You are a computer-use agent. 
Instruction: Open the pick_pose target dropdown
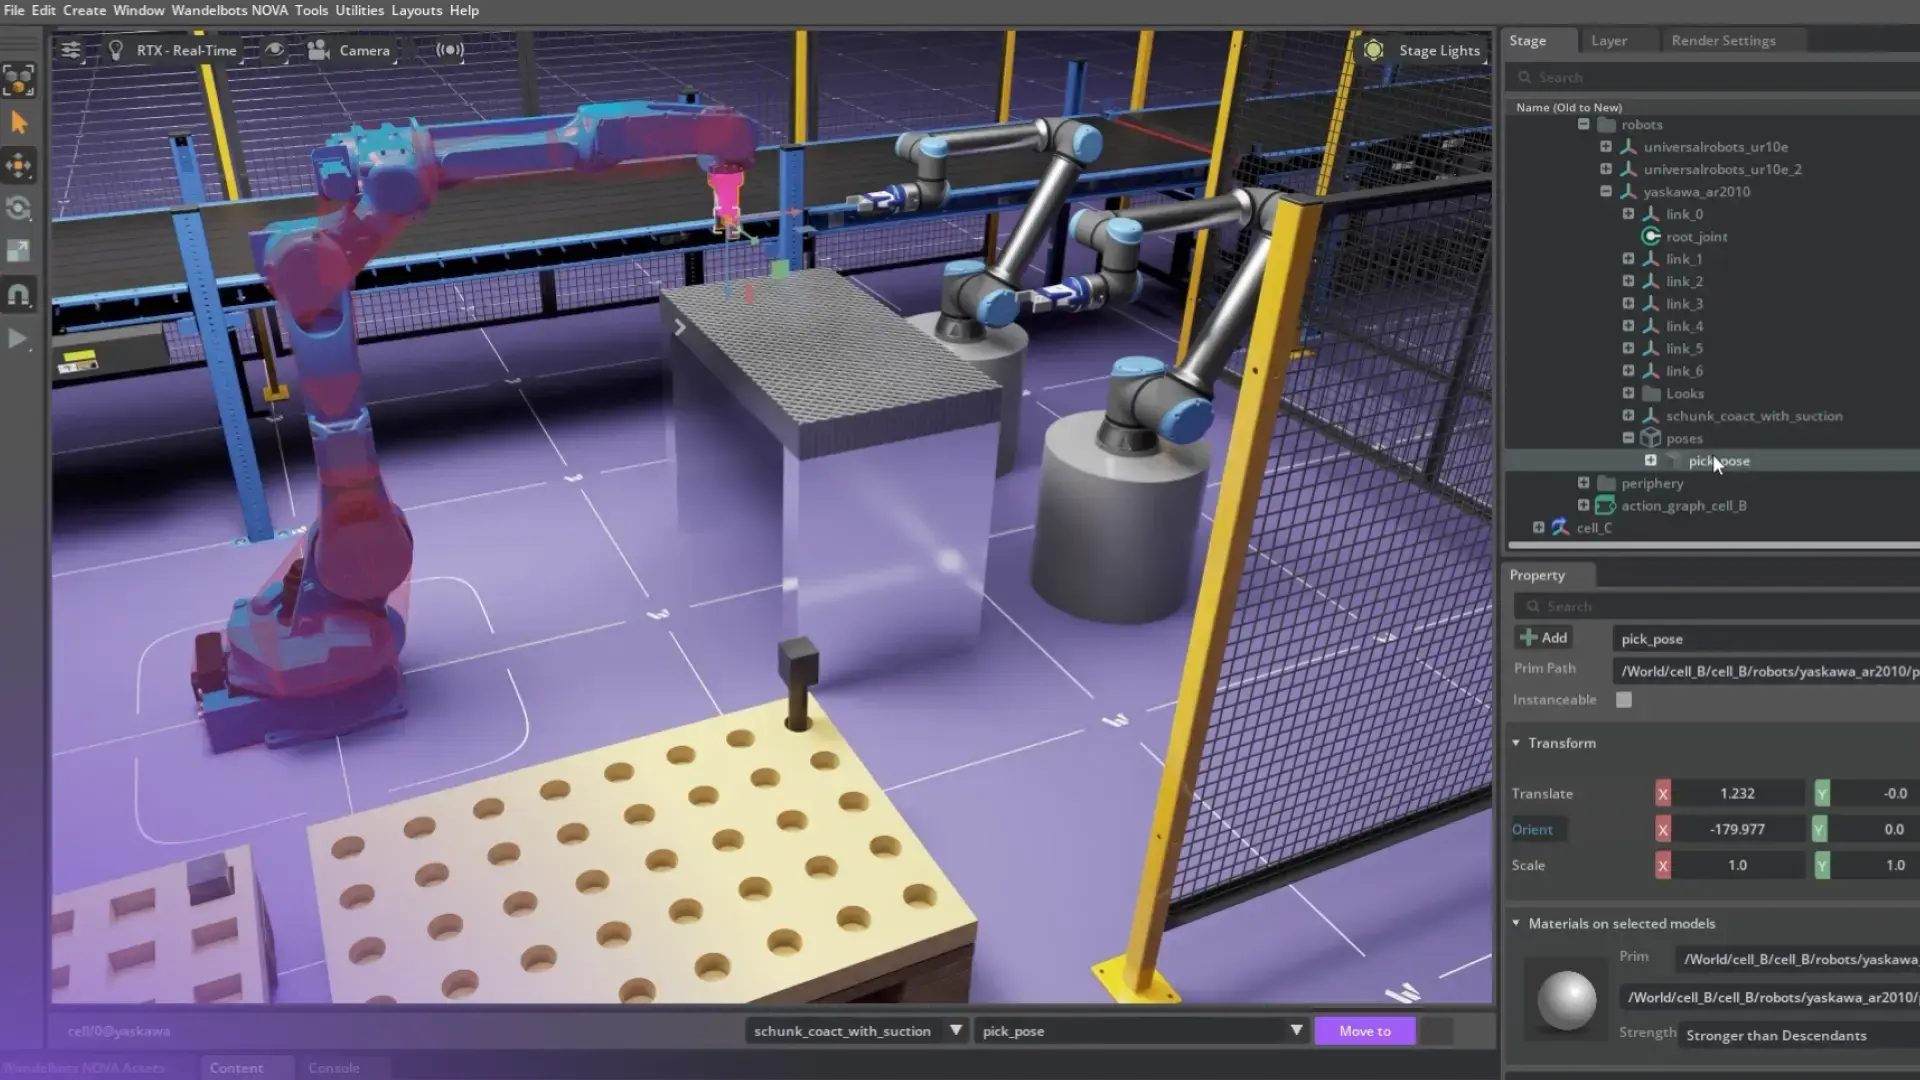1142,1031
